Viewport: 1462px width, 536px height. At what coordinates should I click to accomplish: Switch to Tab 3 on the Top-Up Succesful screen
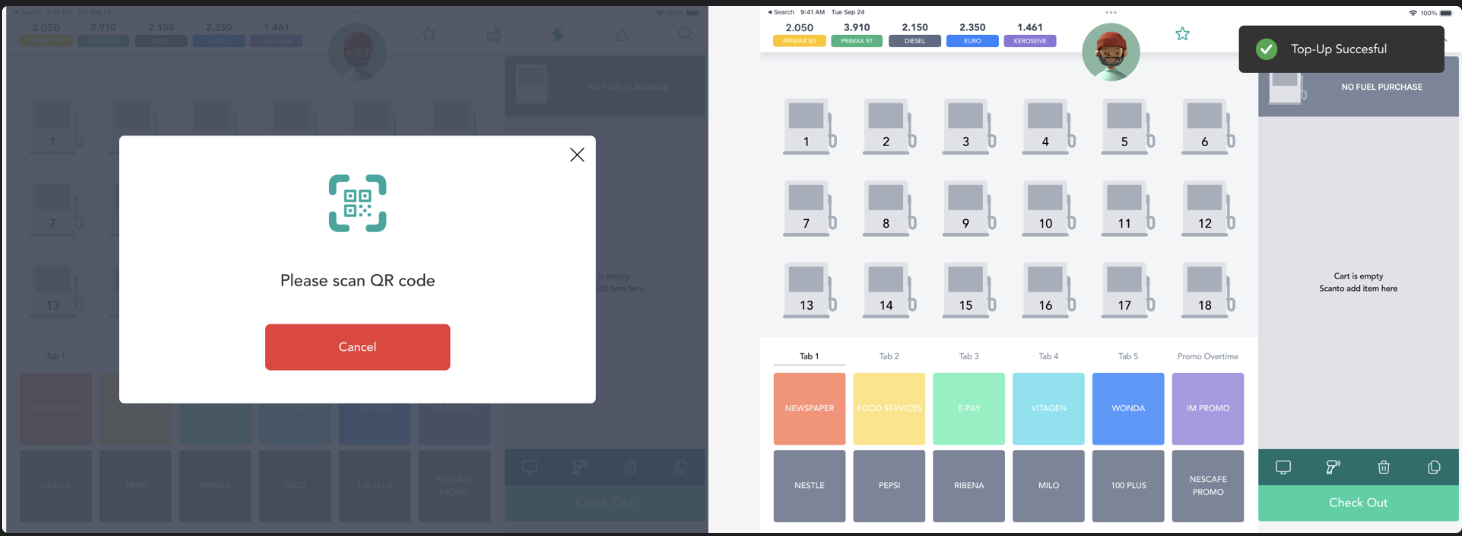(x=969, y=356)
